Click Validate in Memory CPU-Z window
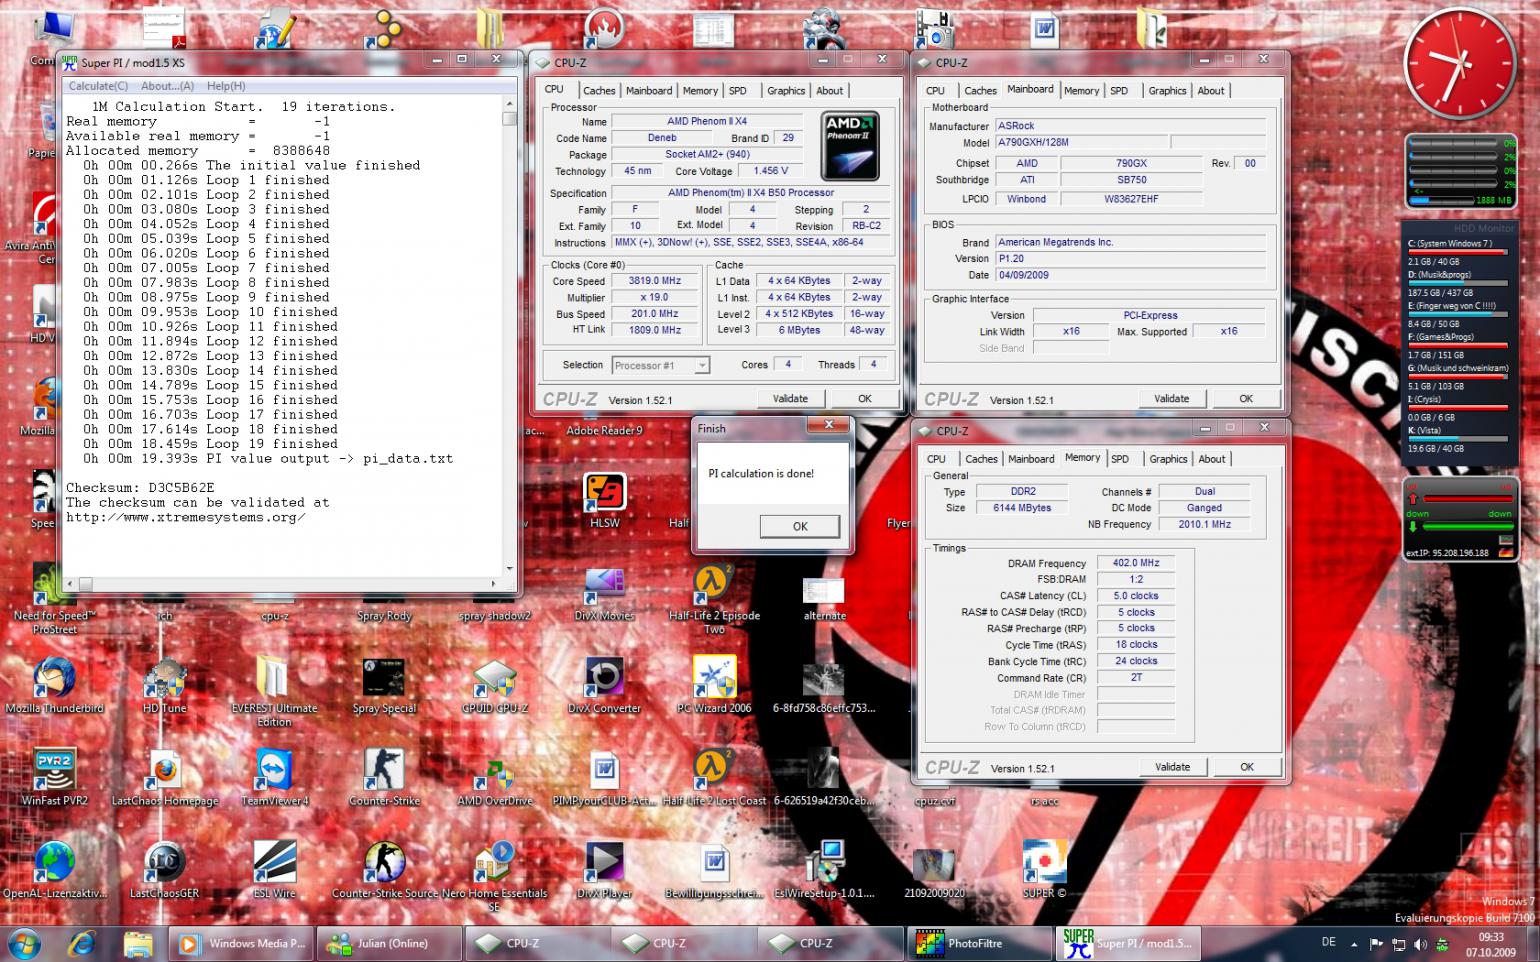 pyautogui.click(x=1173, y=767)
